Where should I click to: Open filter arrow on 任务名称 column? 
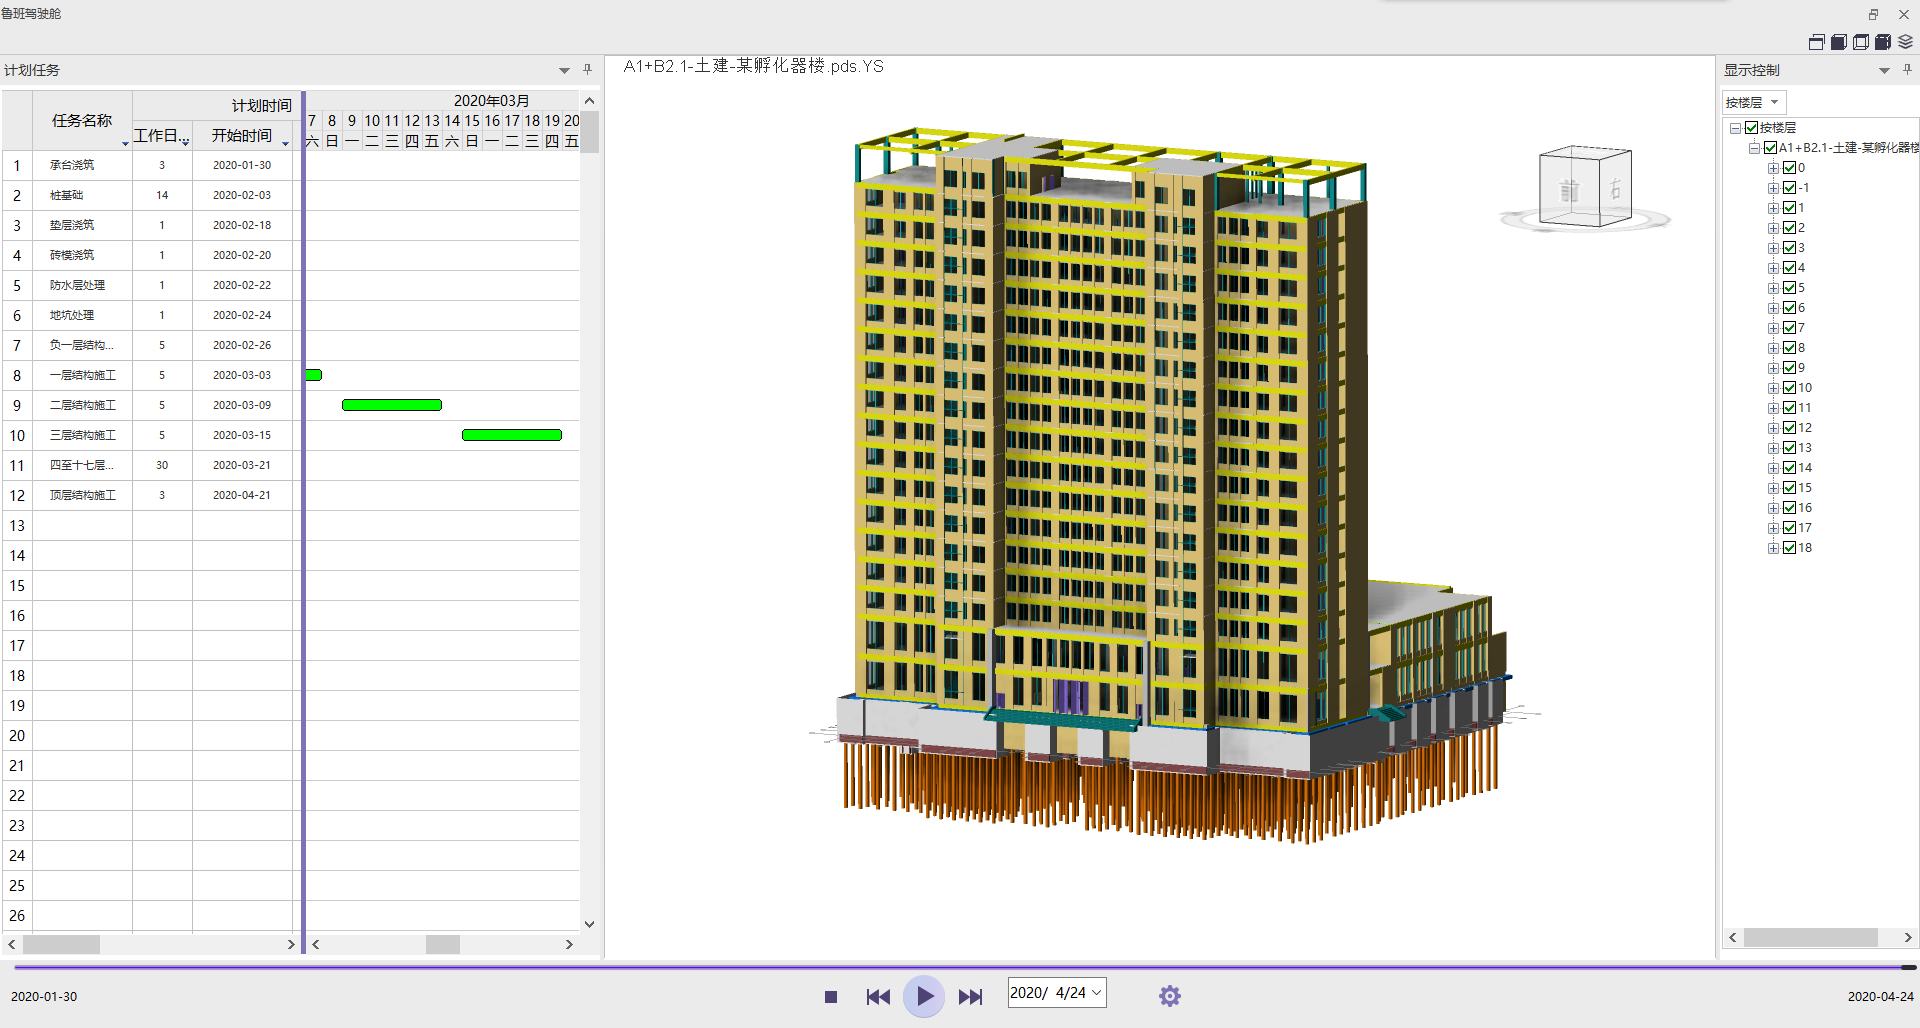(125, 144)
